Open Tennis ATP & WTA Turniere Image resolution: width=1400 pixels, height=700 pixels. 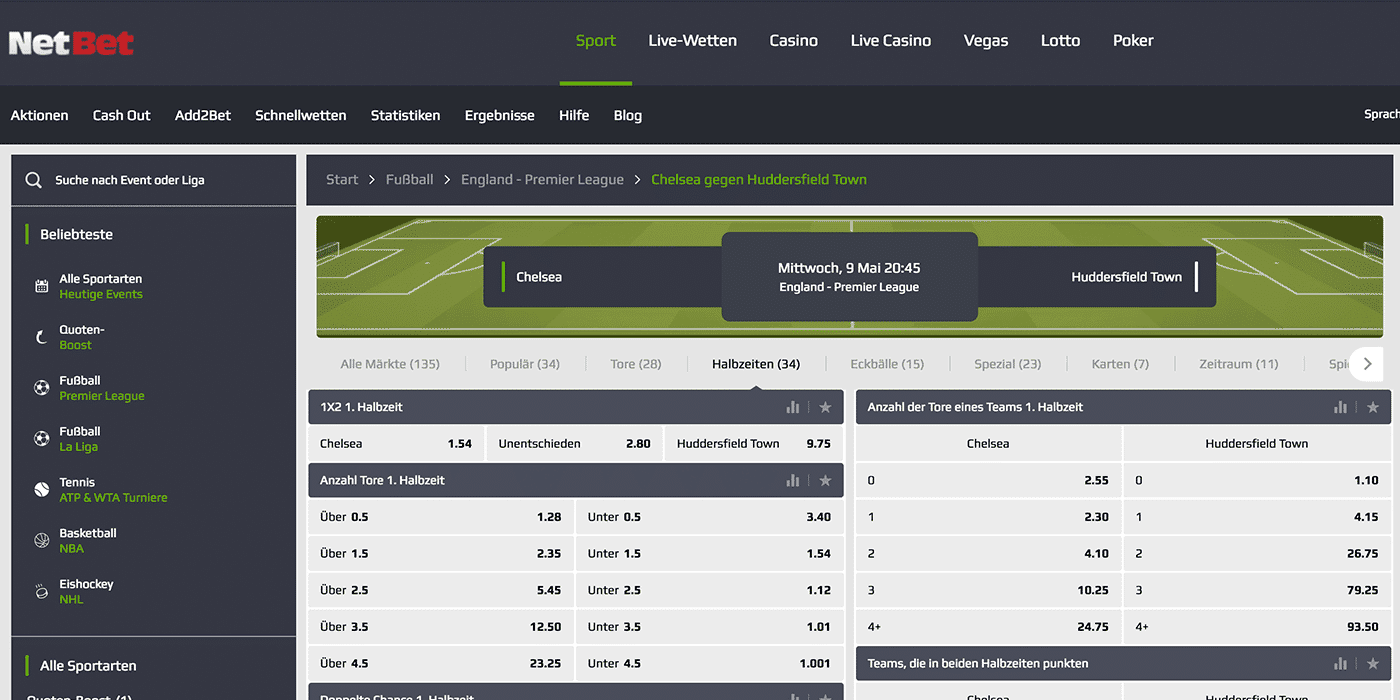tap(113, 490)
